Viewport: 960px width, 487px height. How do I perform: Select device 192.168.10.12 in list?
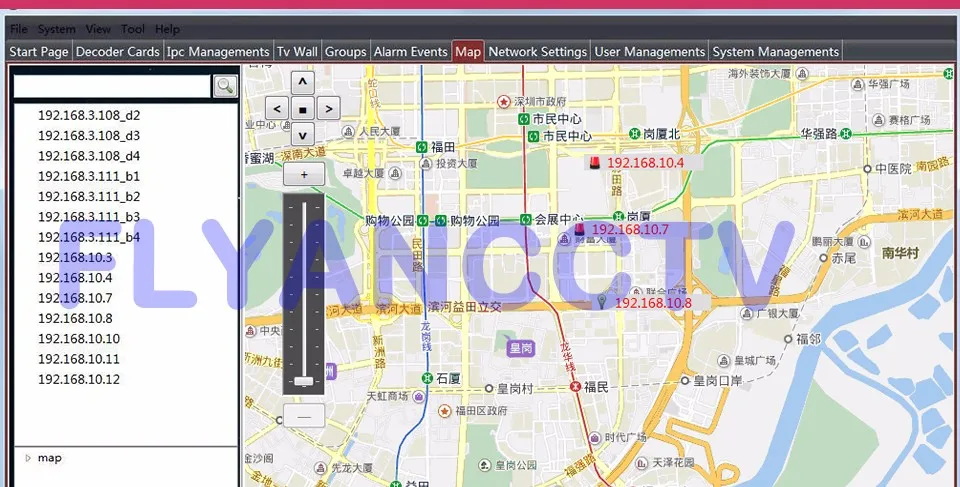click(x=78, y=379)
